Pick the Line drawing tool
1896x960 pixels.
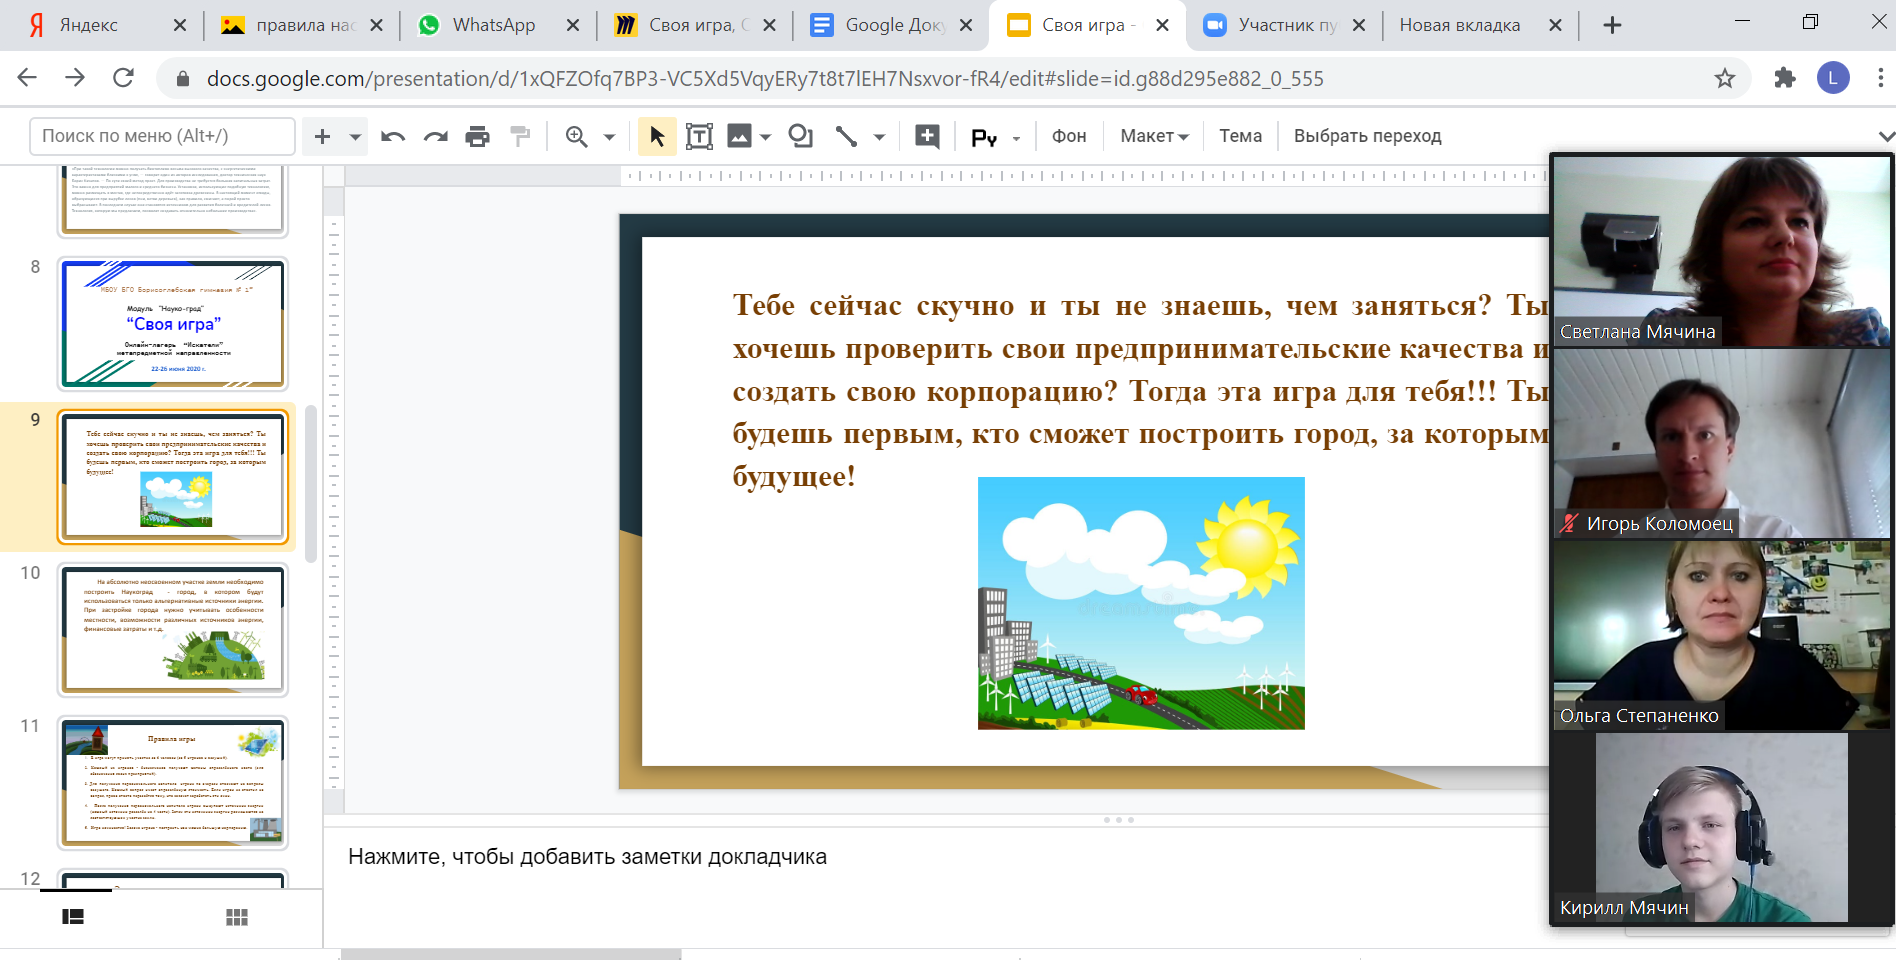tap(846, 136)
